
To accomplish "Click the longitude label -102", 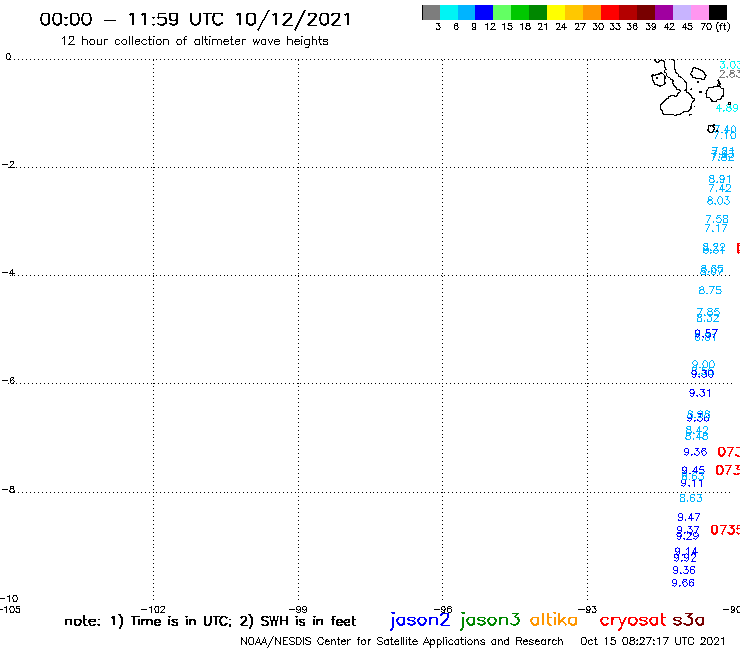I will pyautogui.click(x=153, y=609).
